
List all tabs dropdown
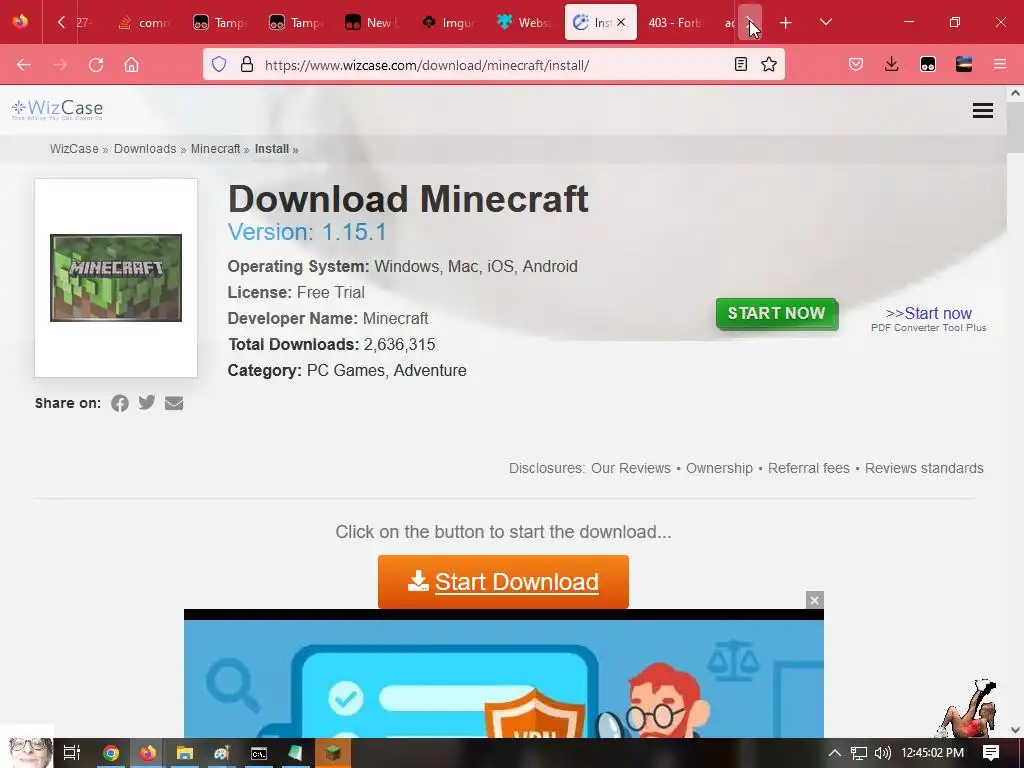pos(825,23)
